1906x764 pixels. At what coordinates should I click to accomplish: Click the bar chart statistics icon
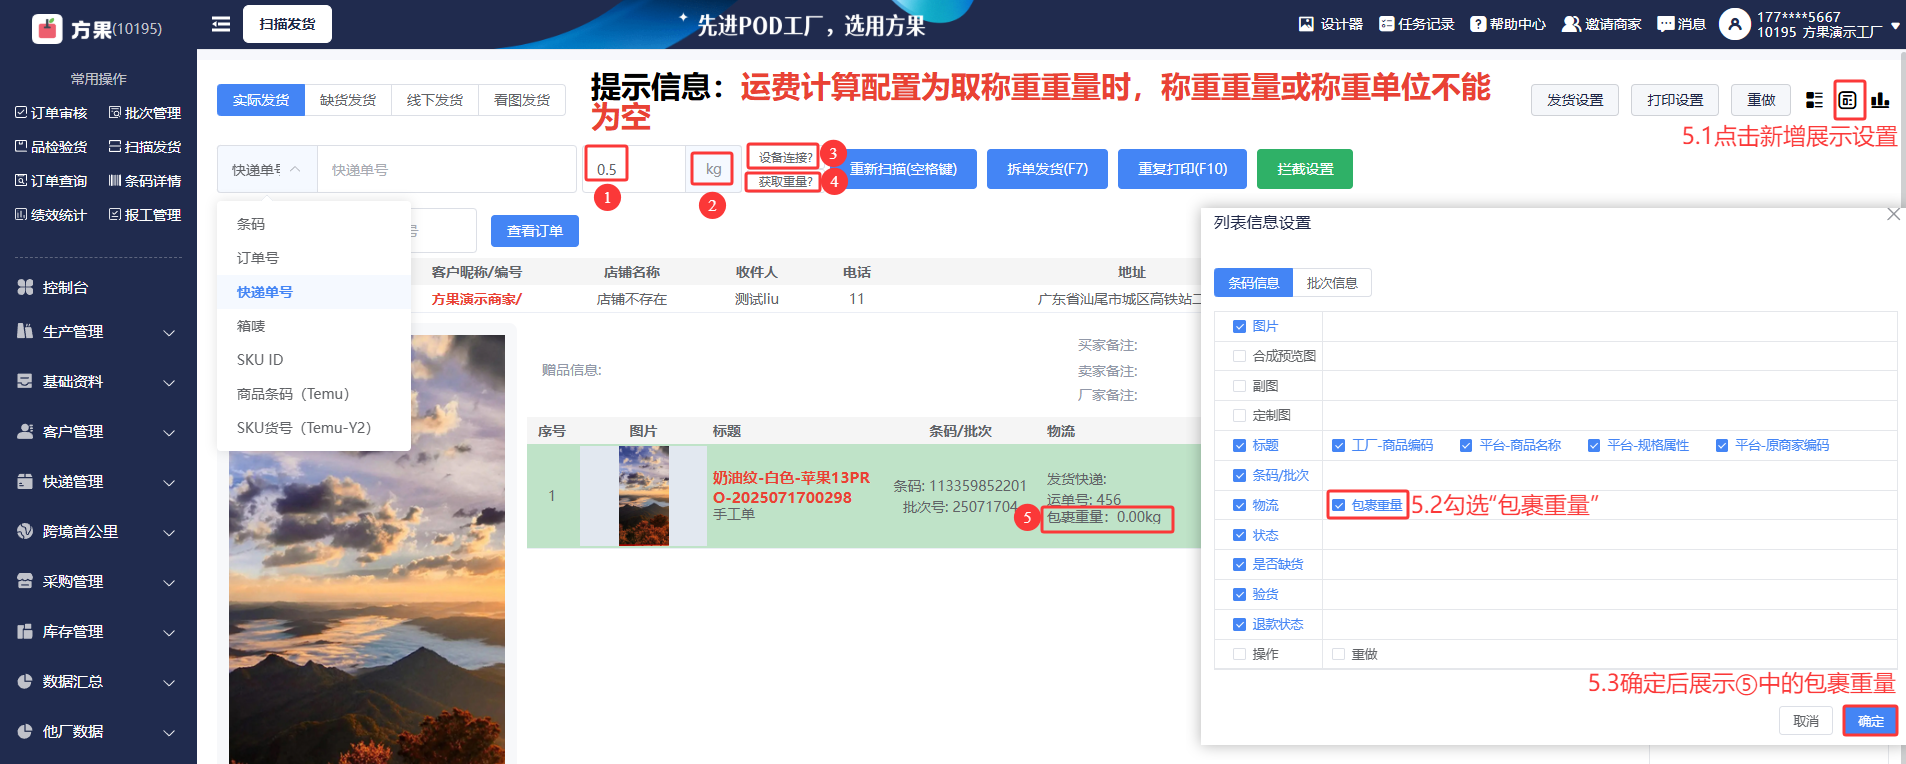click(1880, 100)
